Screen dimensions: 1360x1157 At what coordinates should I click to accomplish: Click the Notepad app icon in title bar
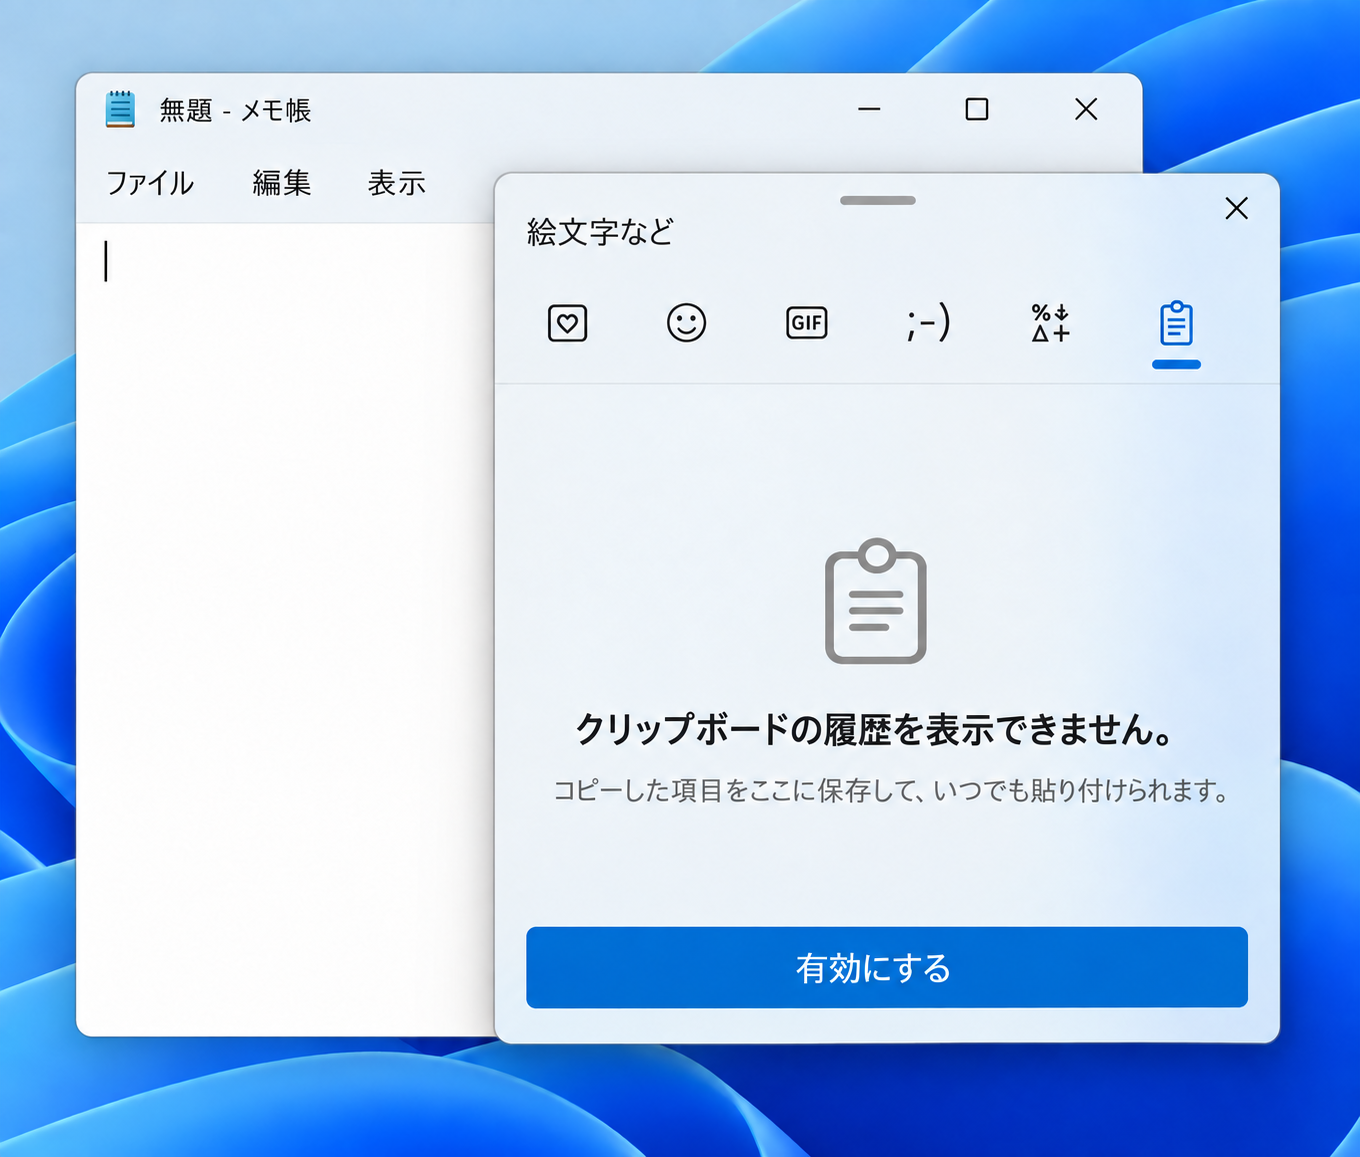(120, 109)
